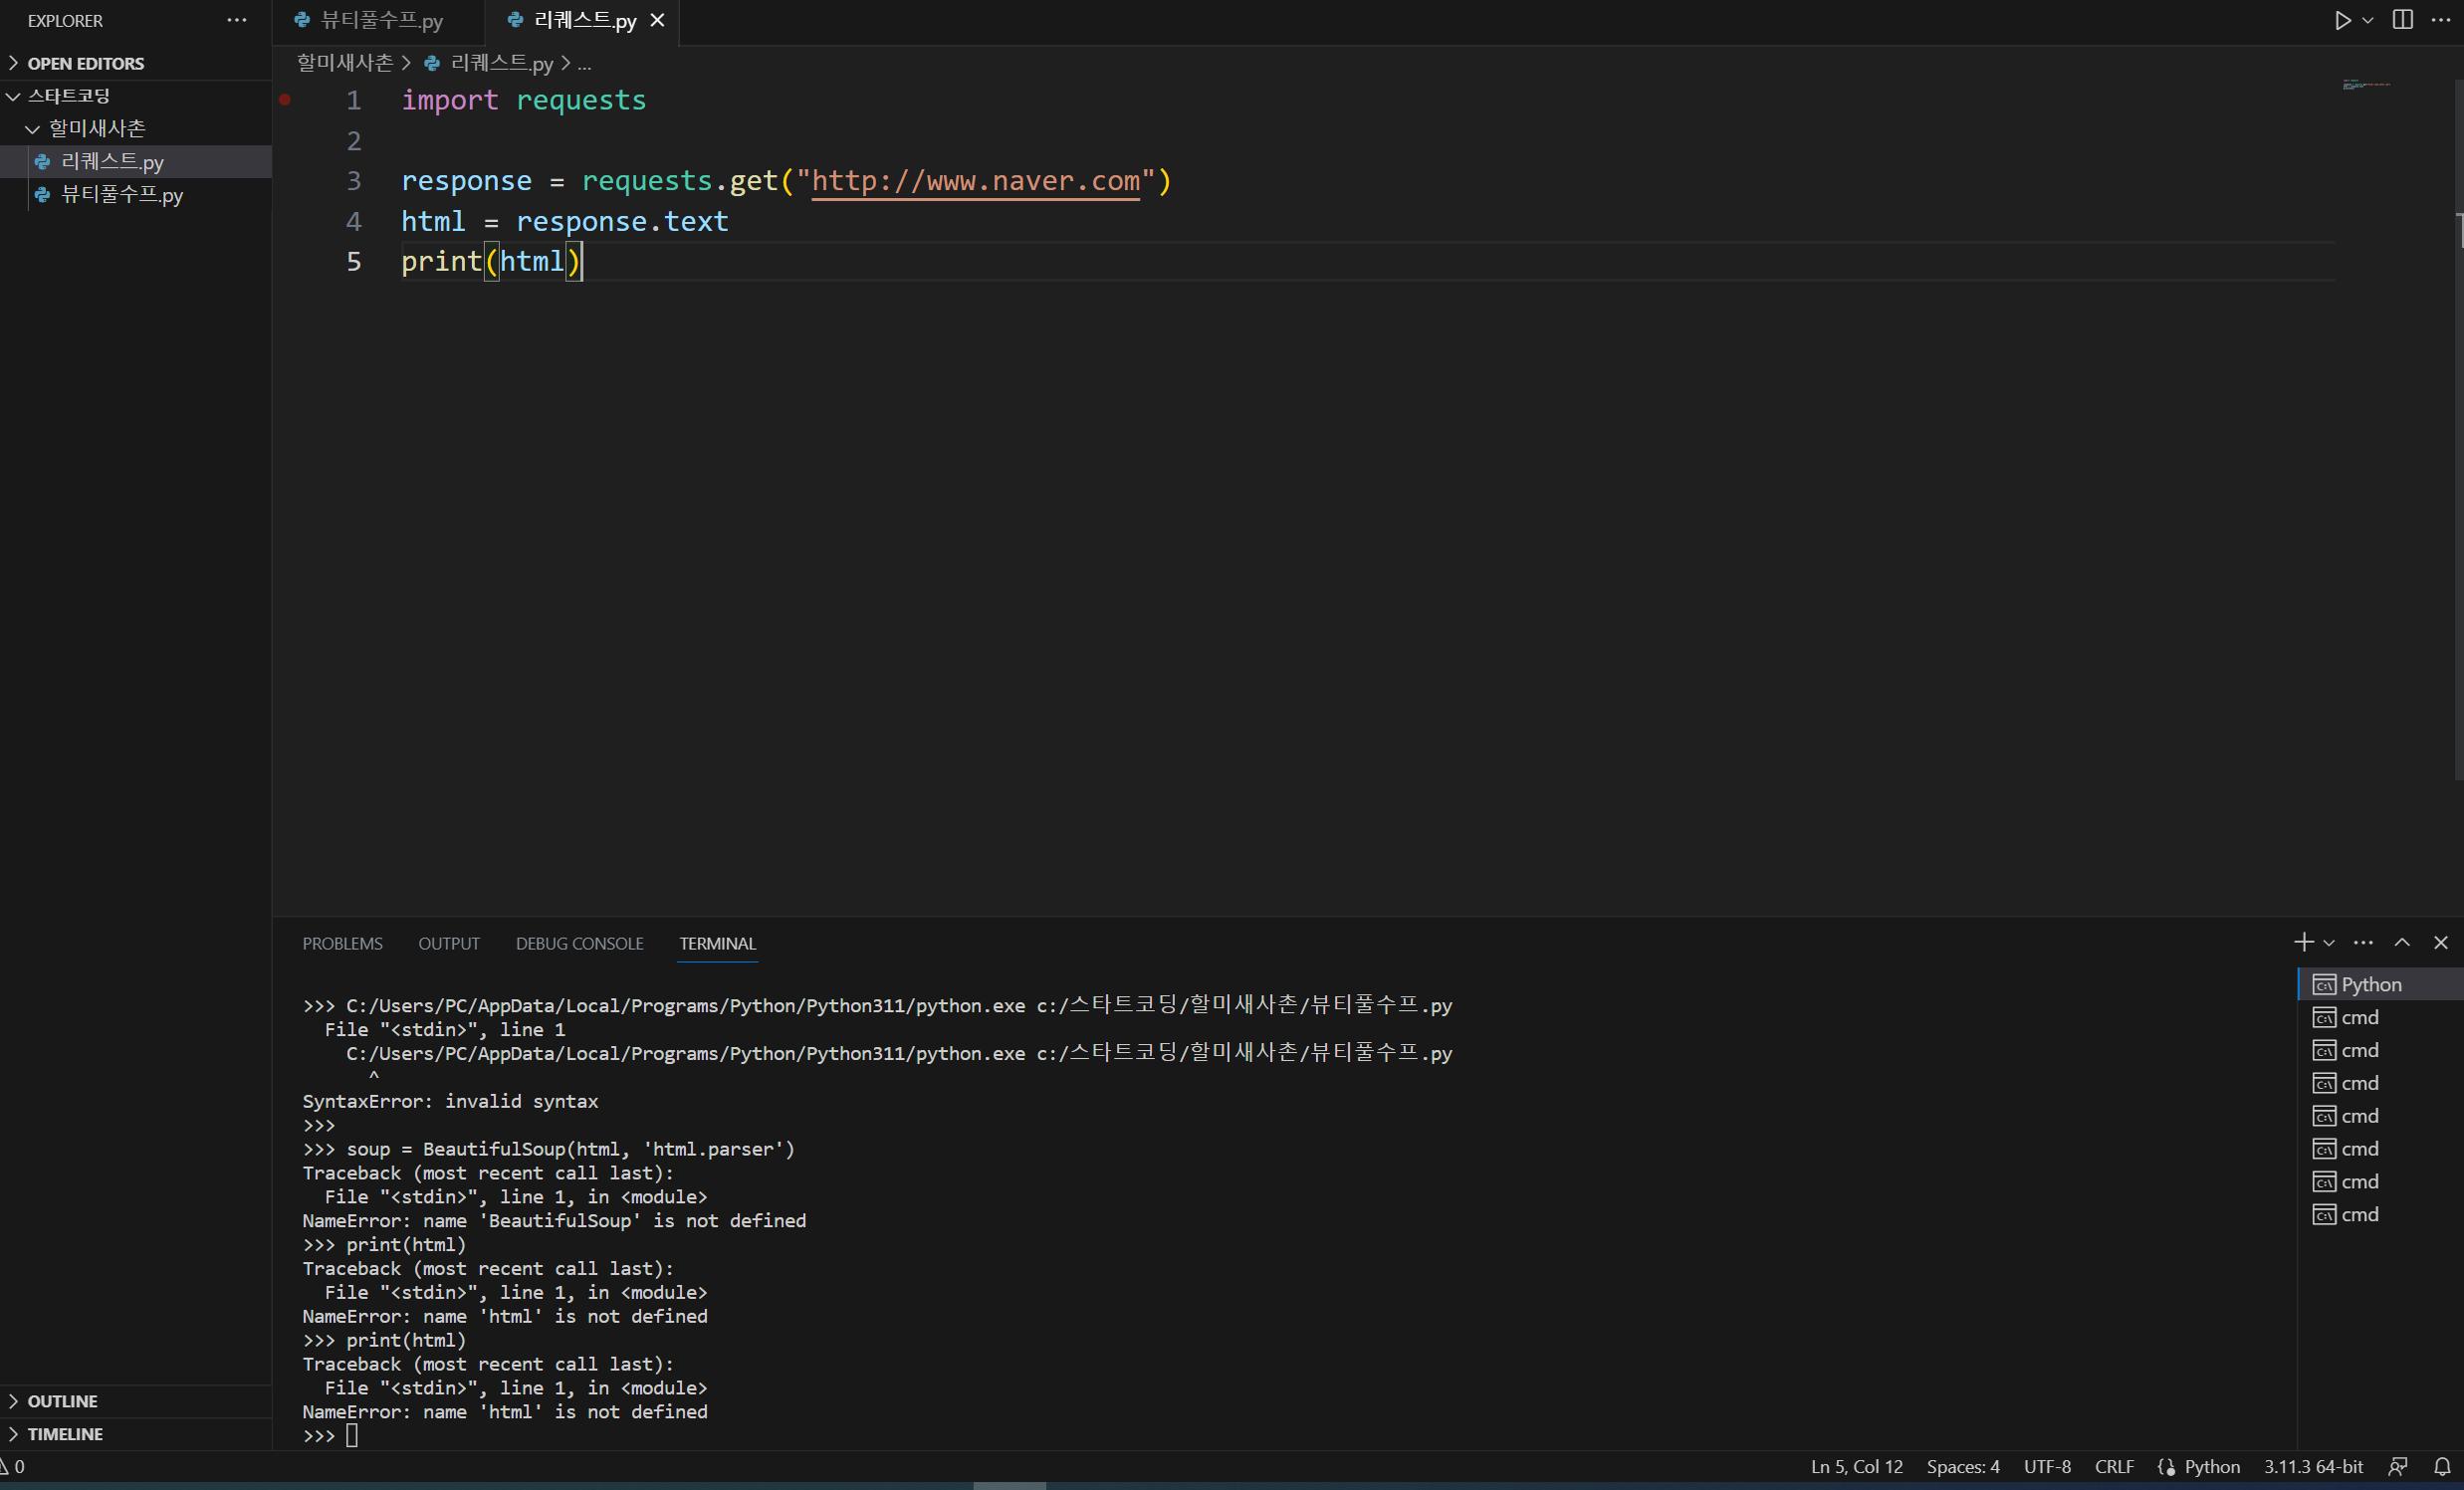Select the Python terminal in the list
This screenshot has height=1490, width=2464.
(x=2380, y=984)
